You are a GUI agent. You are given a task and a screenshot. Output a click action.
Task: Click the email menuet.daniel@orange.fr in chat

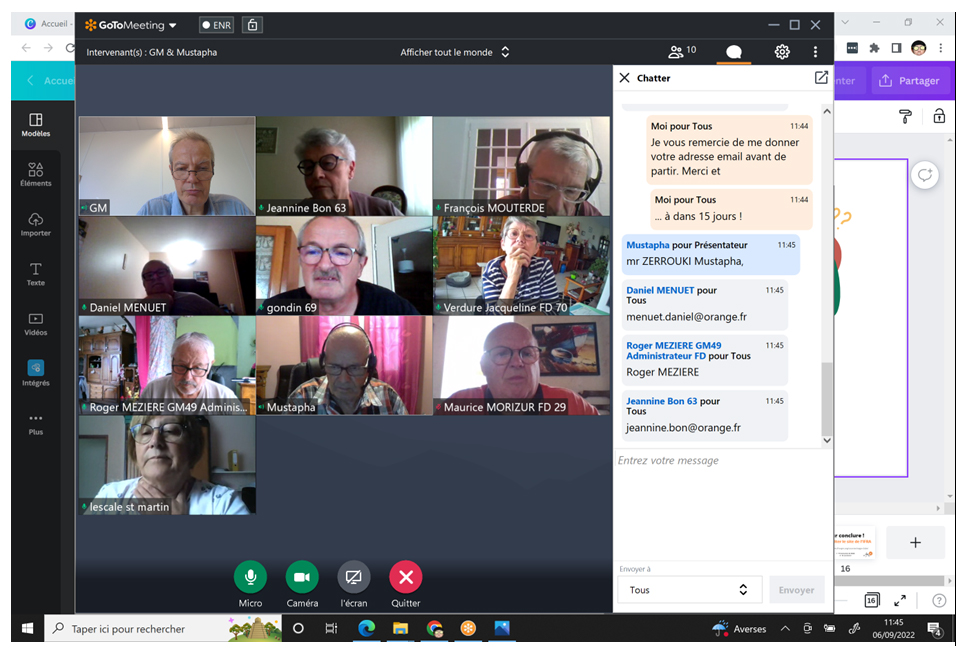tap(687, 317)
